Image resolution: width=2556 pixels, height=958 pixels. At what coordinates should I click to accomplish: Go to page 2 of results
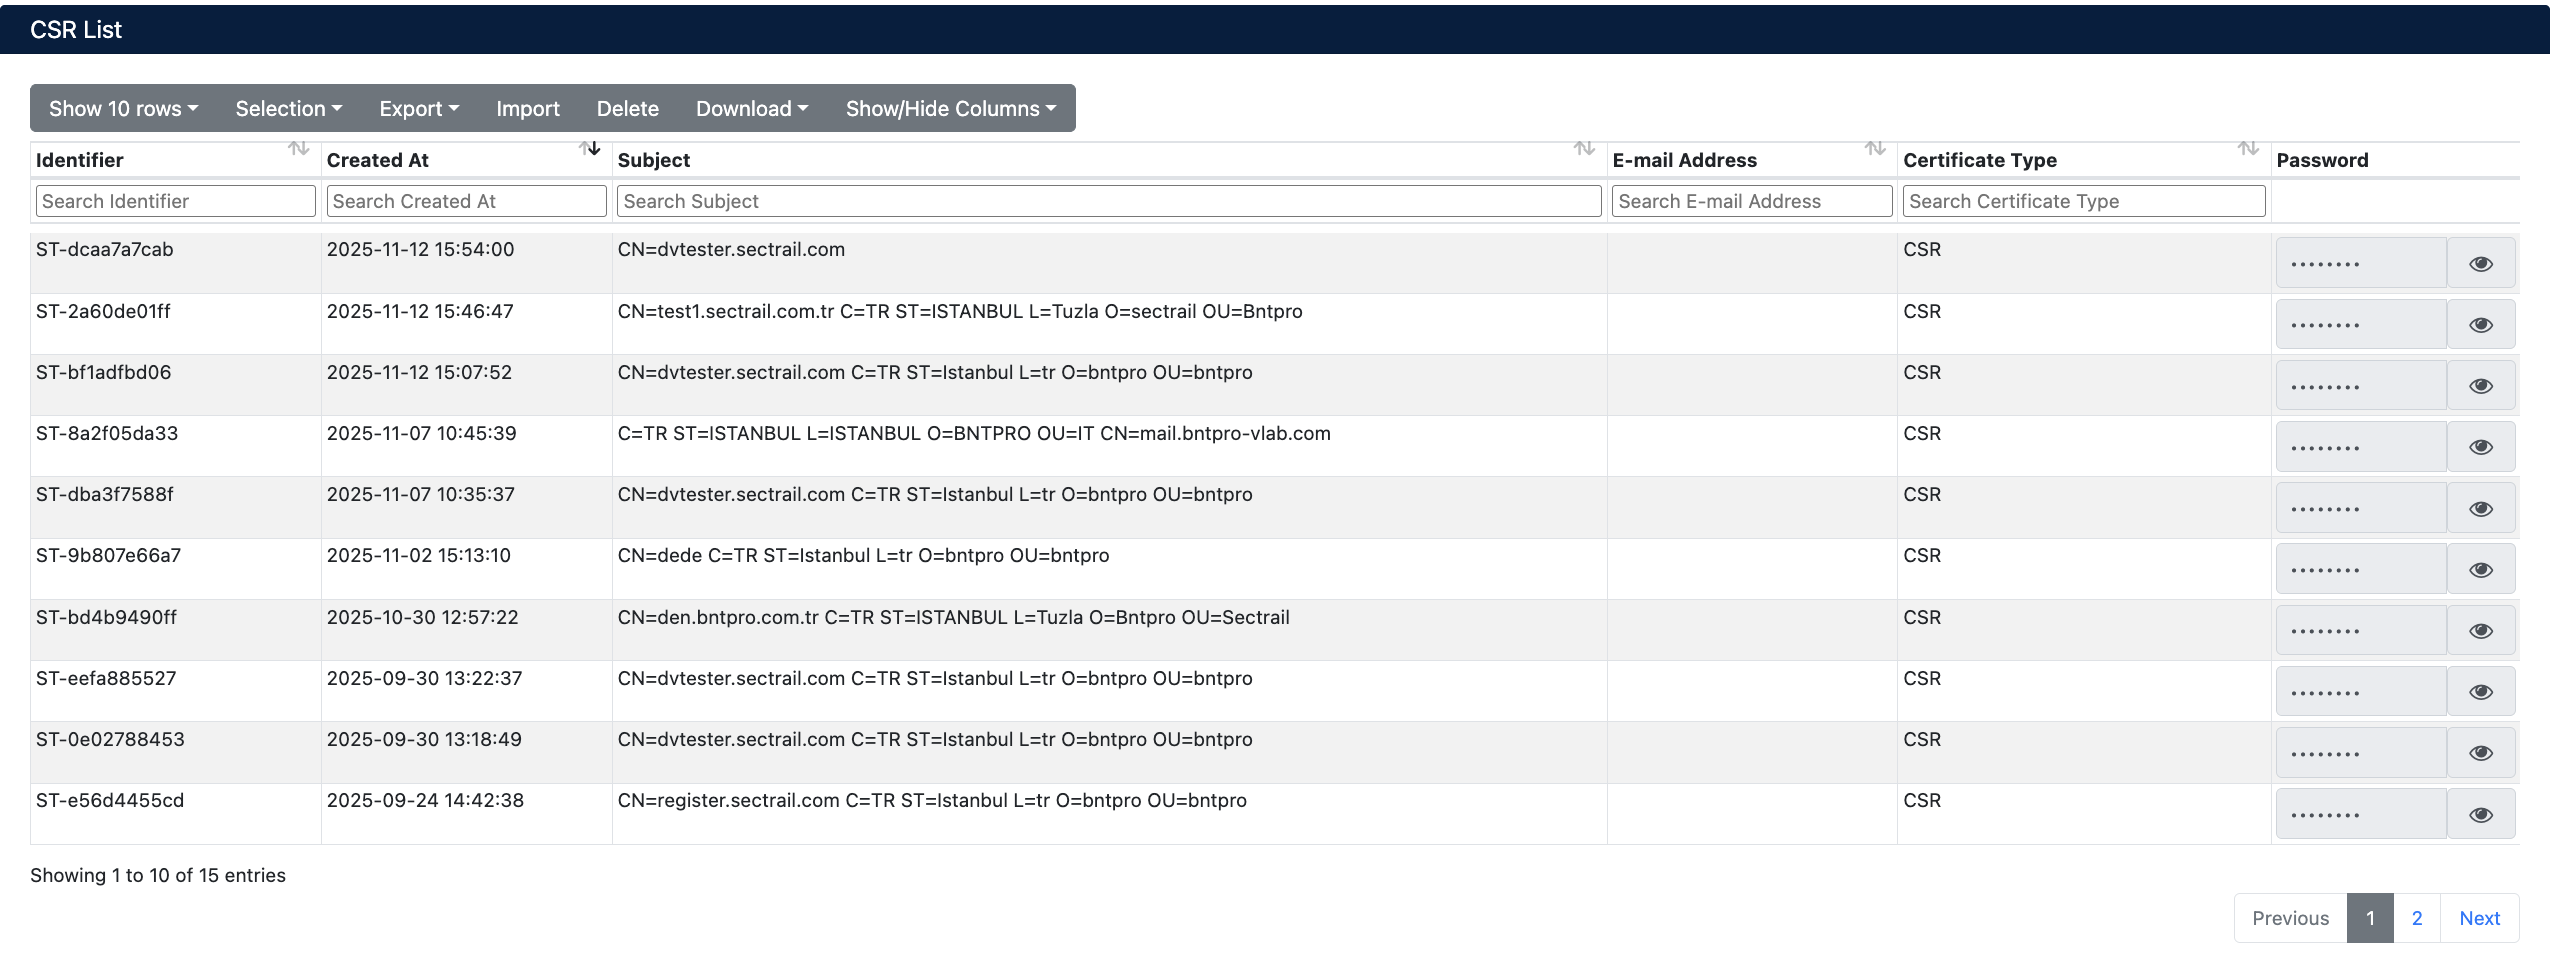click(2416, 918)
